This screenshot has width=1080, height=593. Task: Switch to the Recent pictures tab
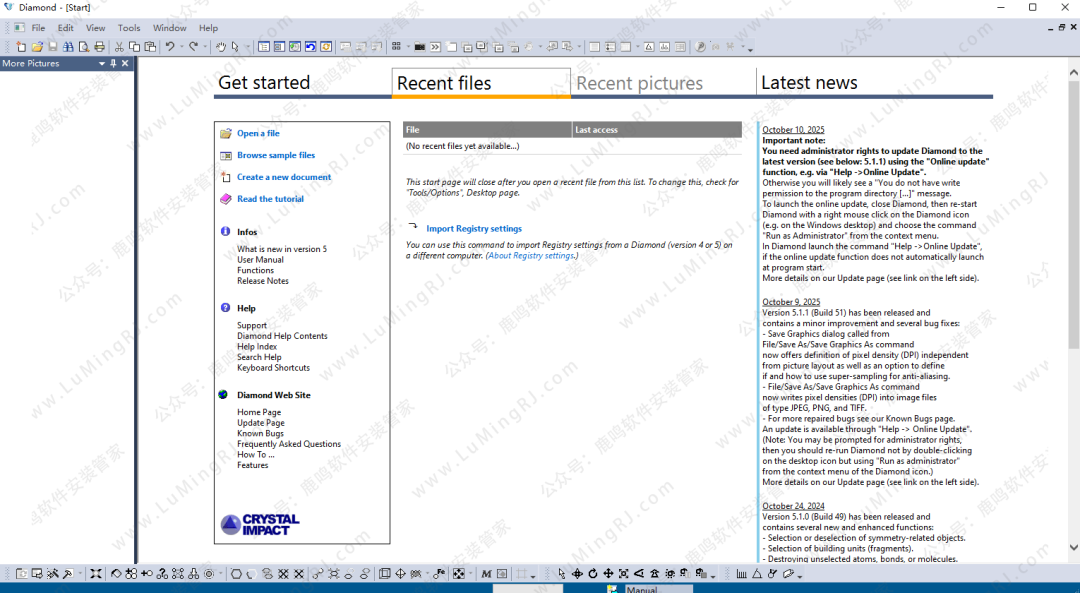639,84
